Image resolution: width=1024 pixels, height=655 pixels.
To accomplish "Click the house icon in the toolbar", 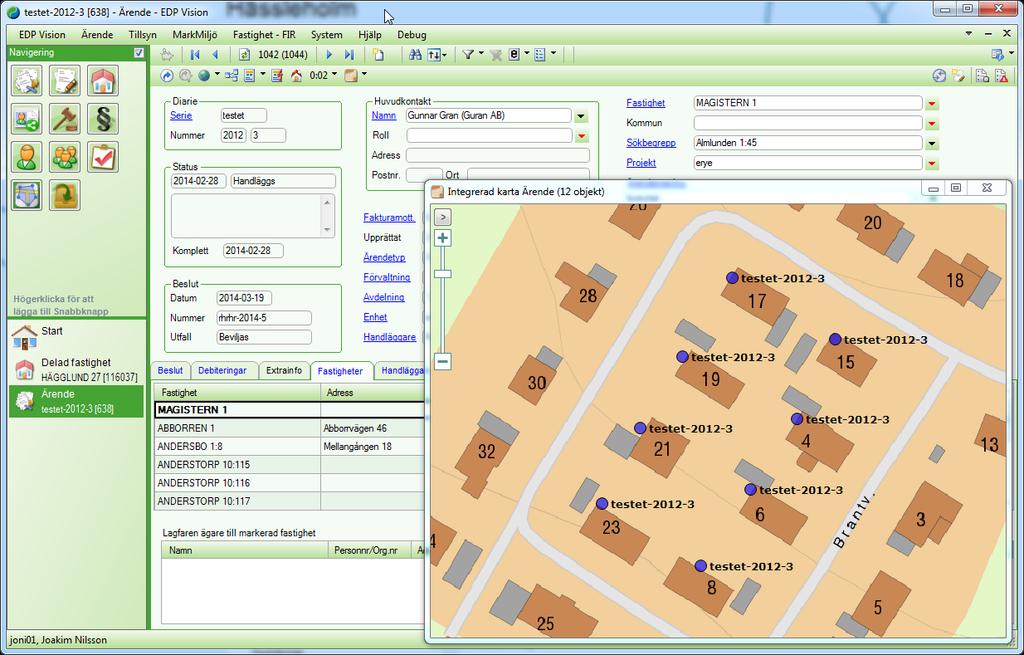I will click(296, 76).
